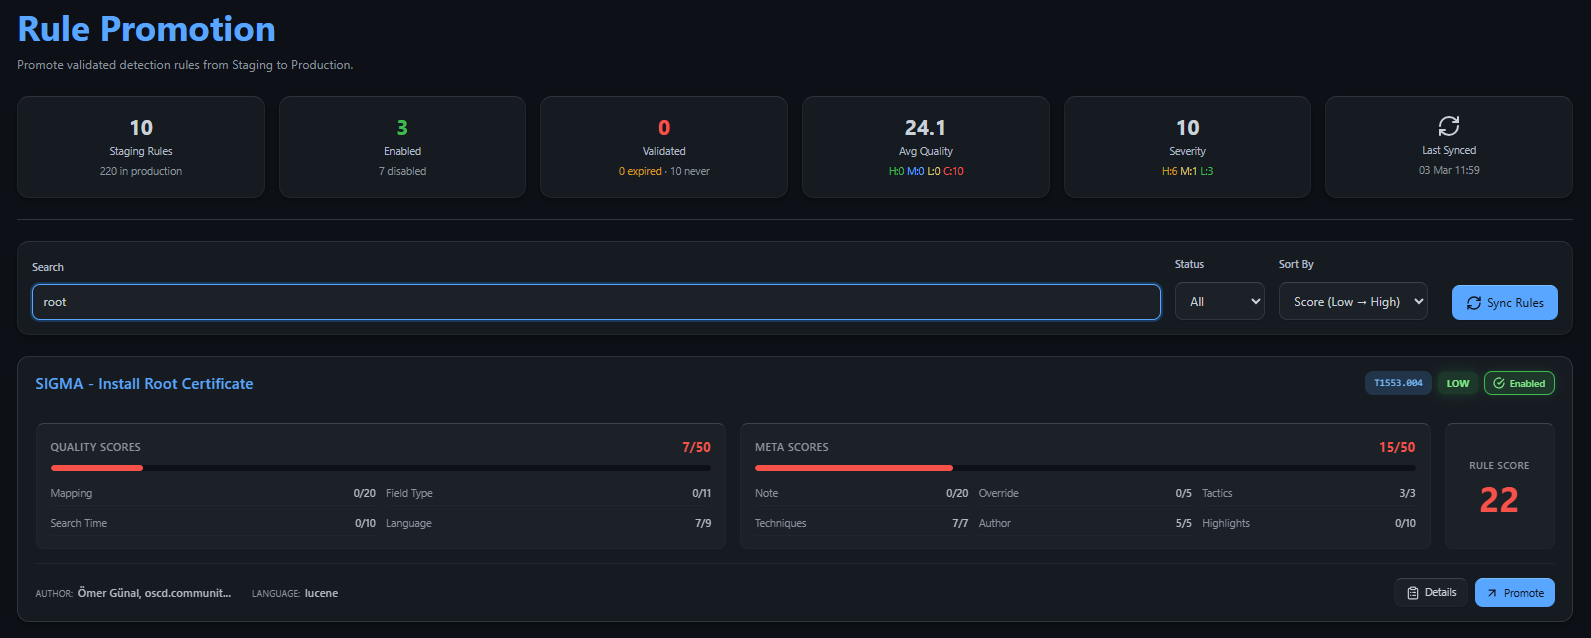Select the Staging Rules stat card
This screenshot has width=1591, height=638.
coord(141,147)
